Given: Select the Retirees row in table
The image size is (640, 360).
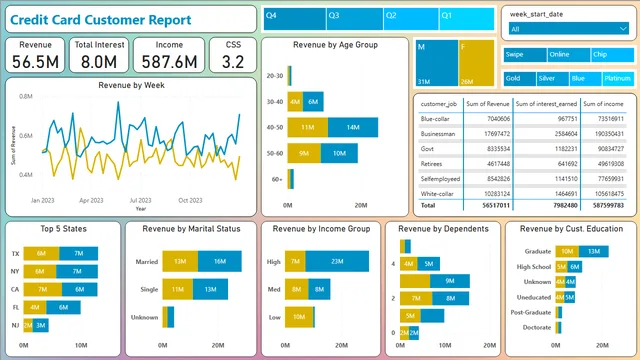Looking at the screenshot, I should pyautogui.click(x=522, y=164).
